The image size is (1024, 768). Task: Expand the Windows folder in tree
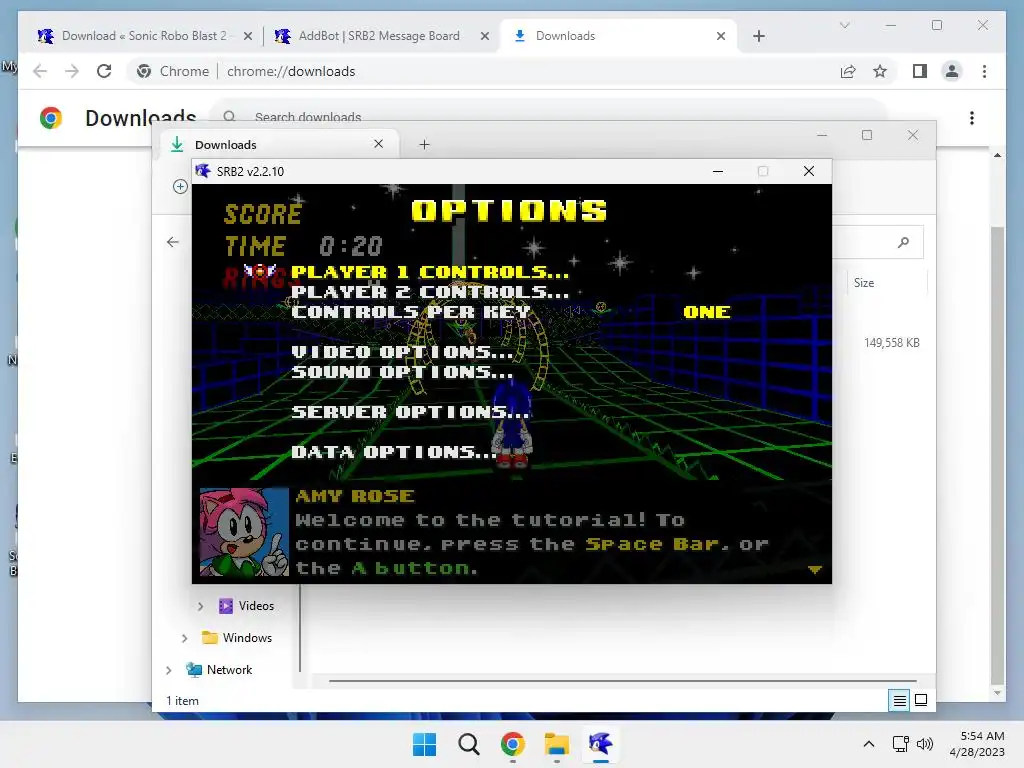point(184,638)
